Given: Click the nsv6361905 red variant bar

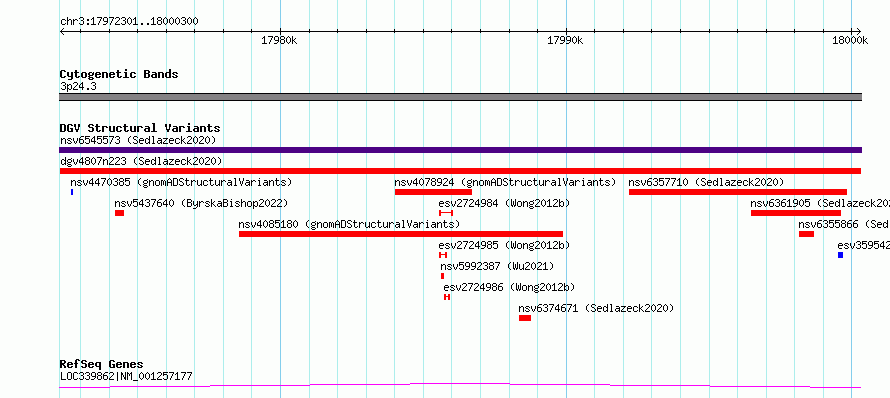Looking at the screenshot, I should tap(796, 213).
